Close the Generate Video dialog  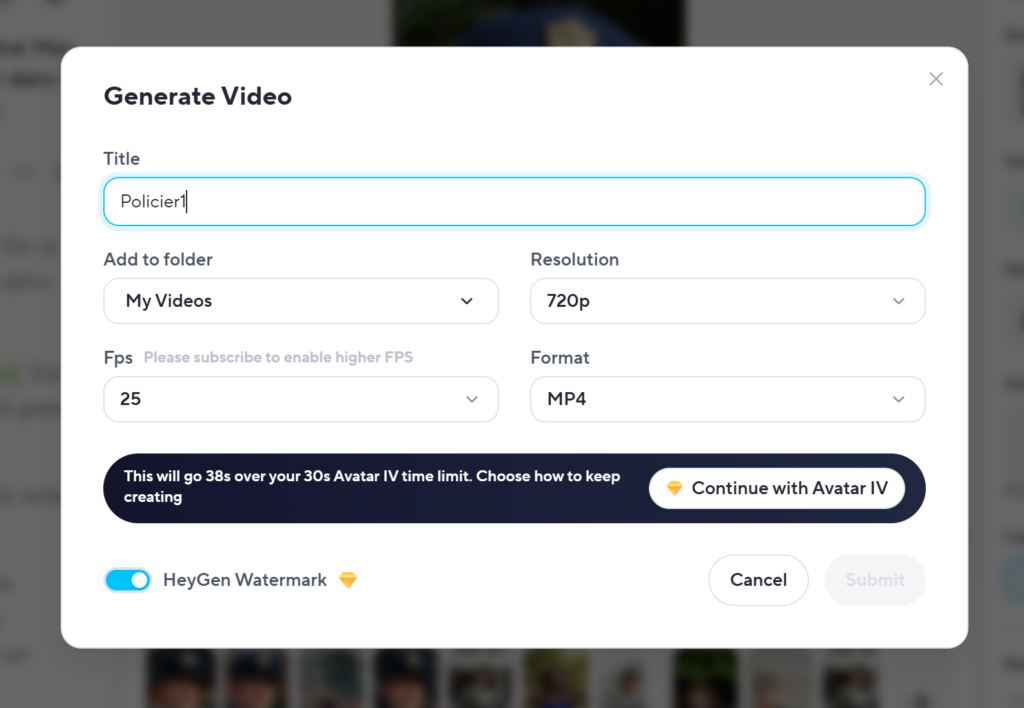click(935, 79)
